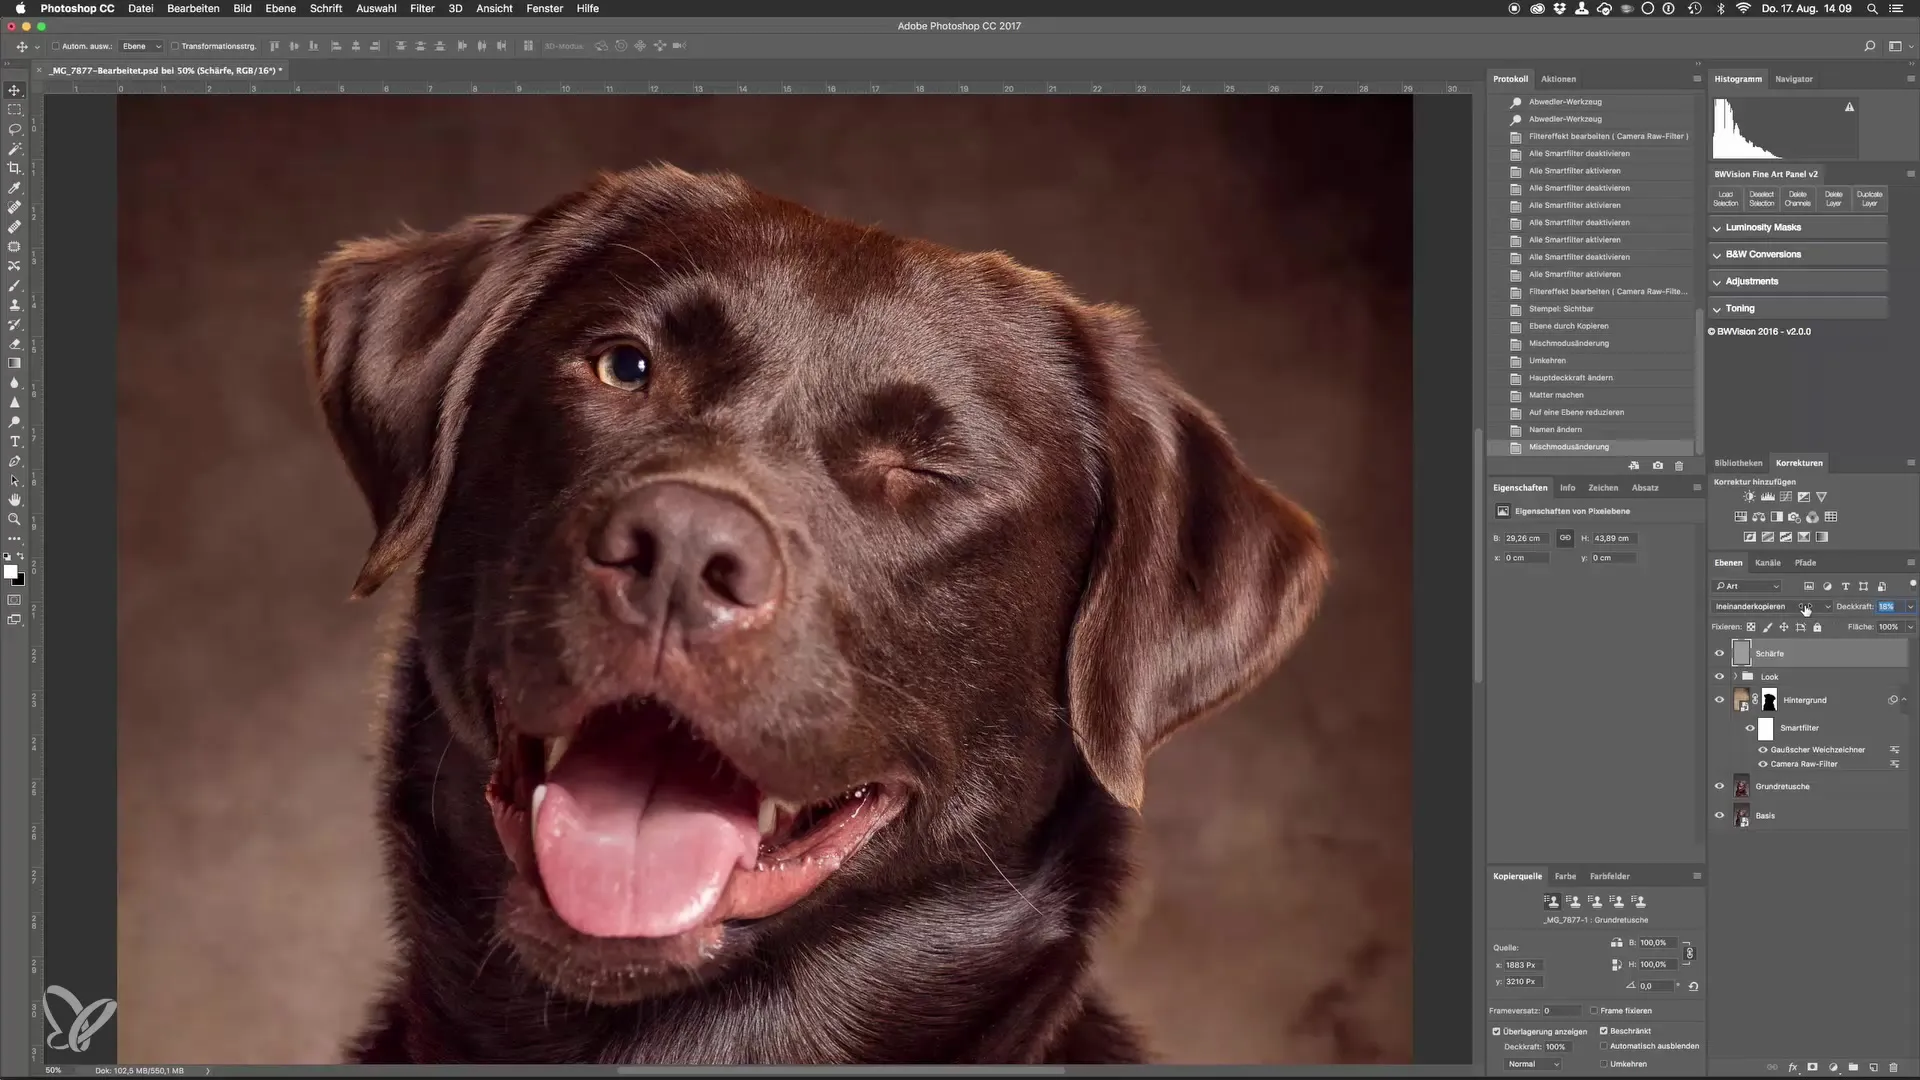Open the Filter menu

pos(422,8)
